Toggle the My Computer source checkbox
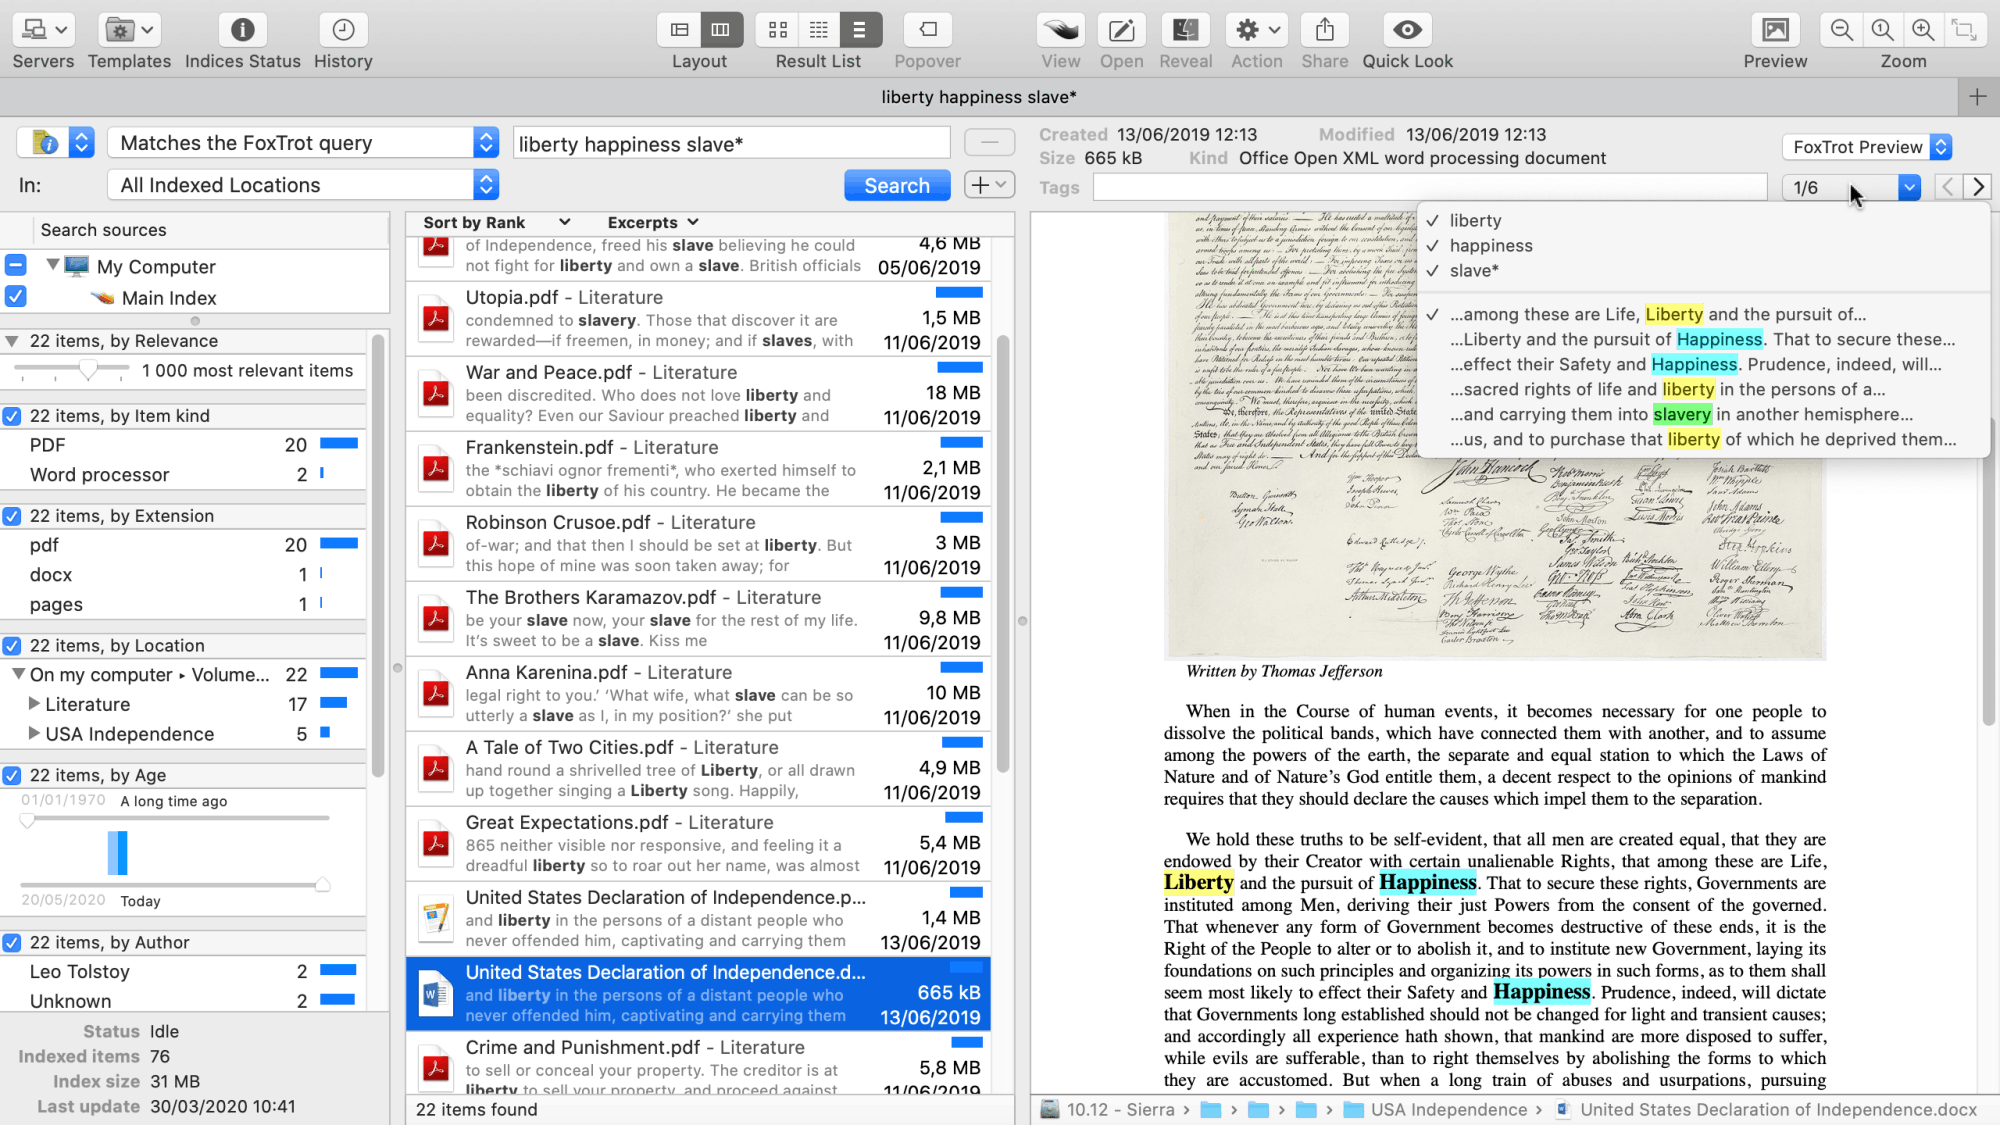Screen dimensions: 2000x1125 tap(15, 266)
